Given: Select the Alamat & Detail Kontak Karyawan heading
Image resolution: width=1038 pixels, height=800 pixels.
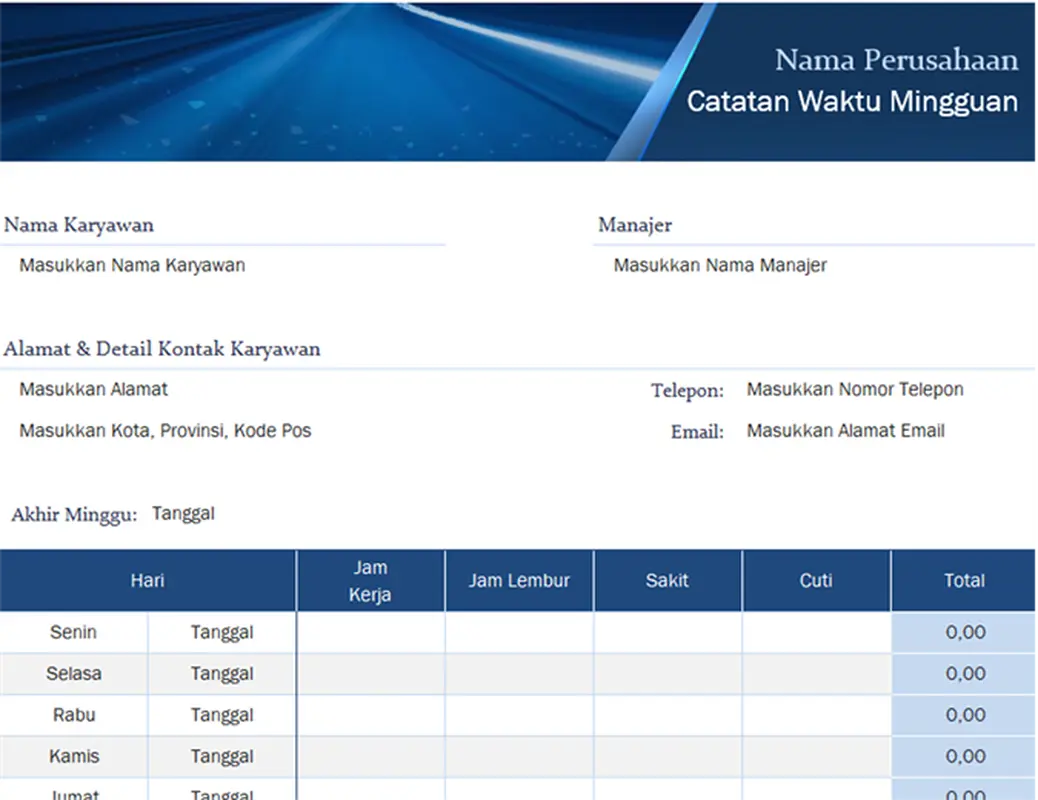Looking at the screenshot, I should tap(162, 349).
